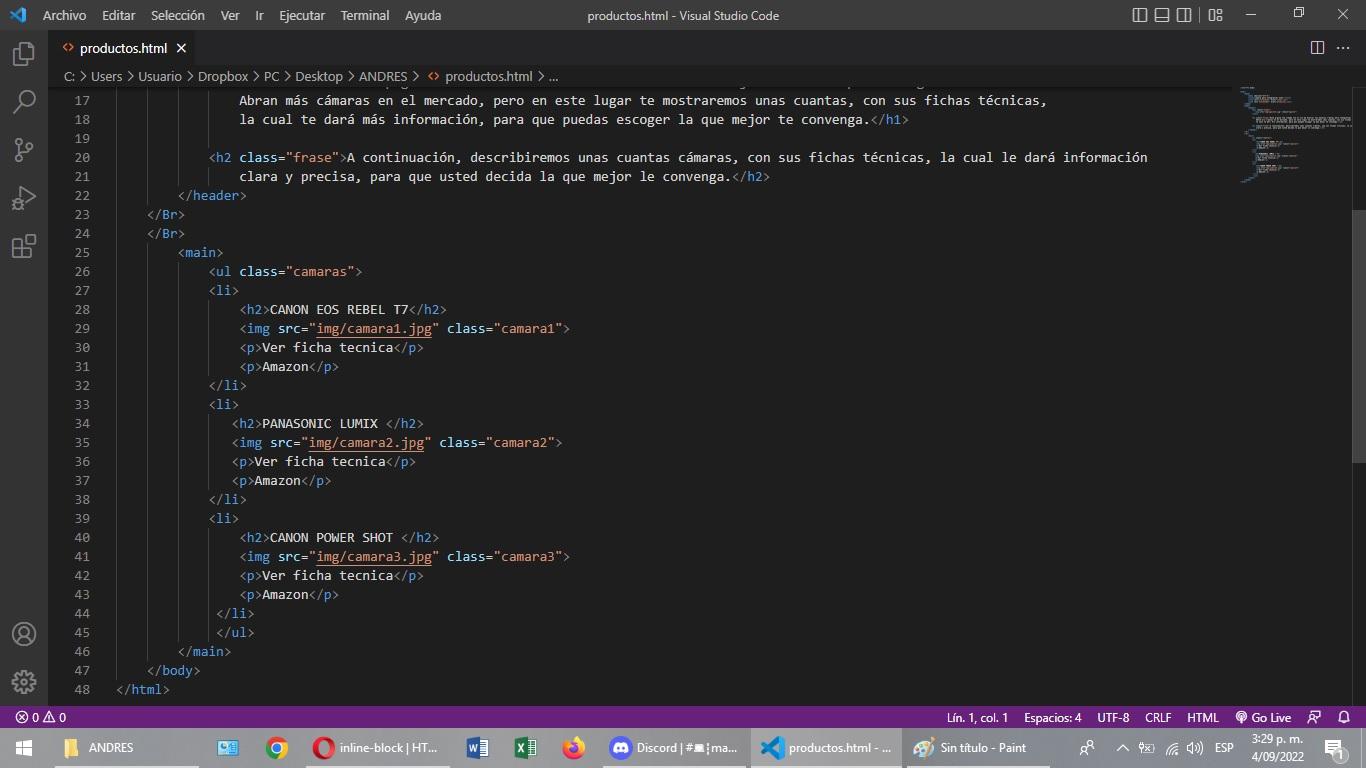The image size is (1366, 768).
Task: Open the Archivo menu
Action: [x=64, y=15]
